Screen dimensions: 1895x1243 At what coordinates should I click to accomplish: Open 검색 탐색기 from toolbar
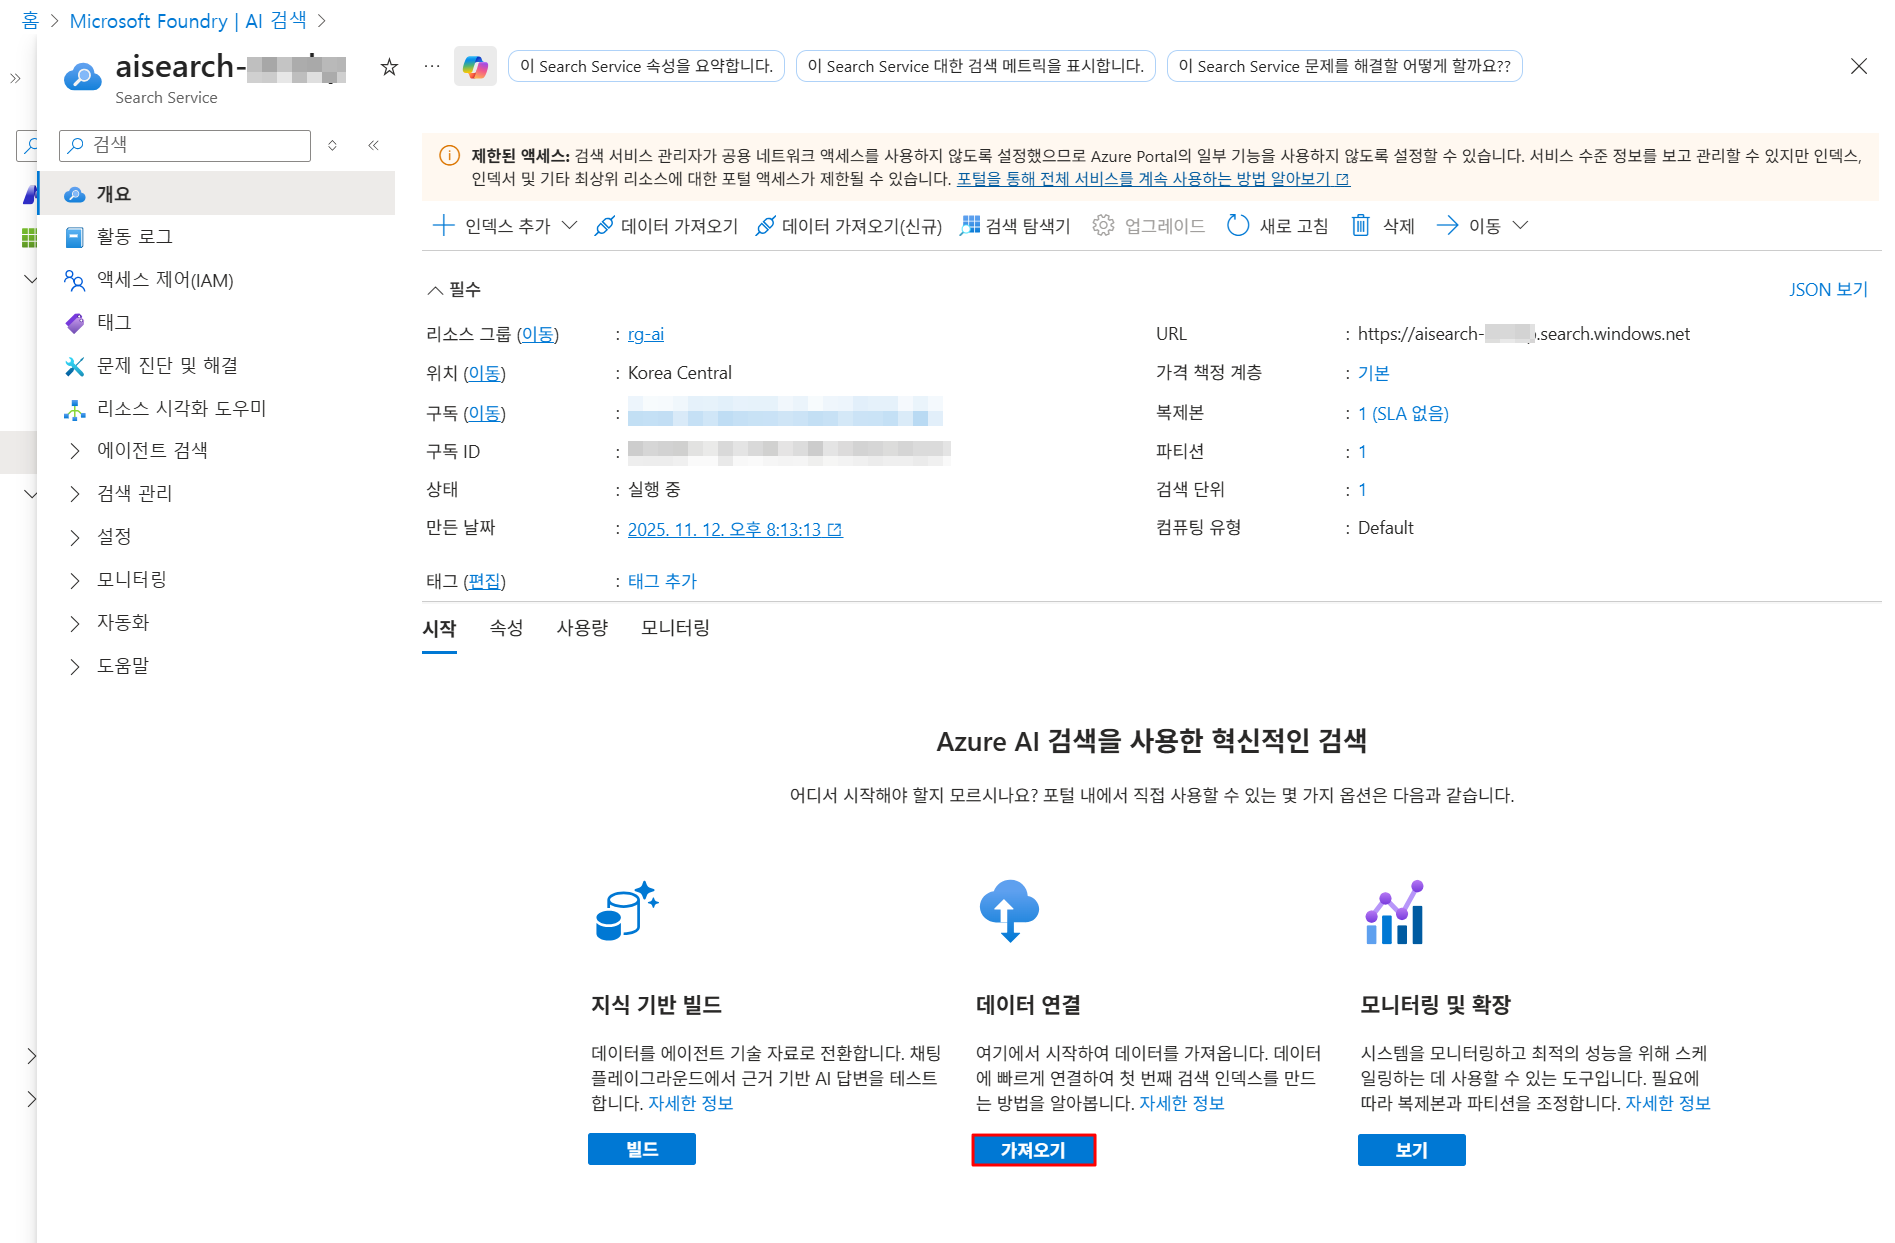(x=1015, y=226)
